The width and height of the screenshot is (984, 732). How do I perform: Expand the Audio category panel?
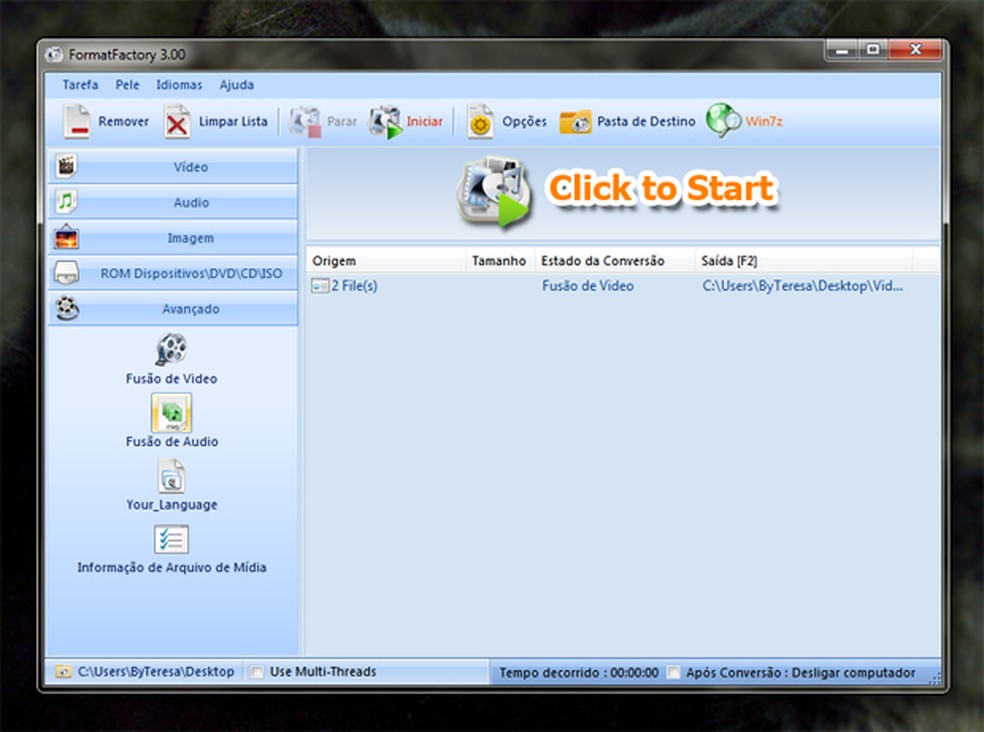point(173,202)
